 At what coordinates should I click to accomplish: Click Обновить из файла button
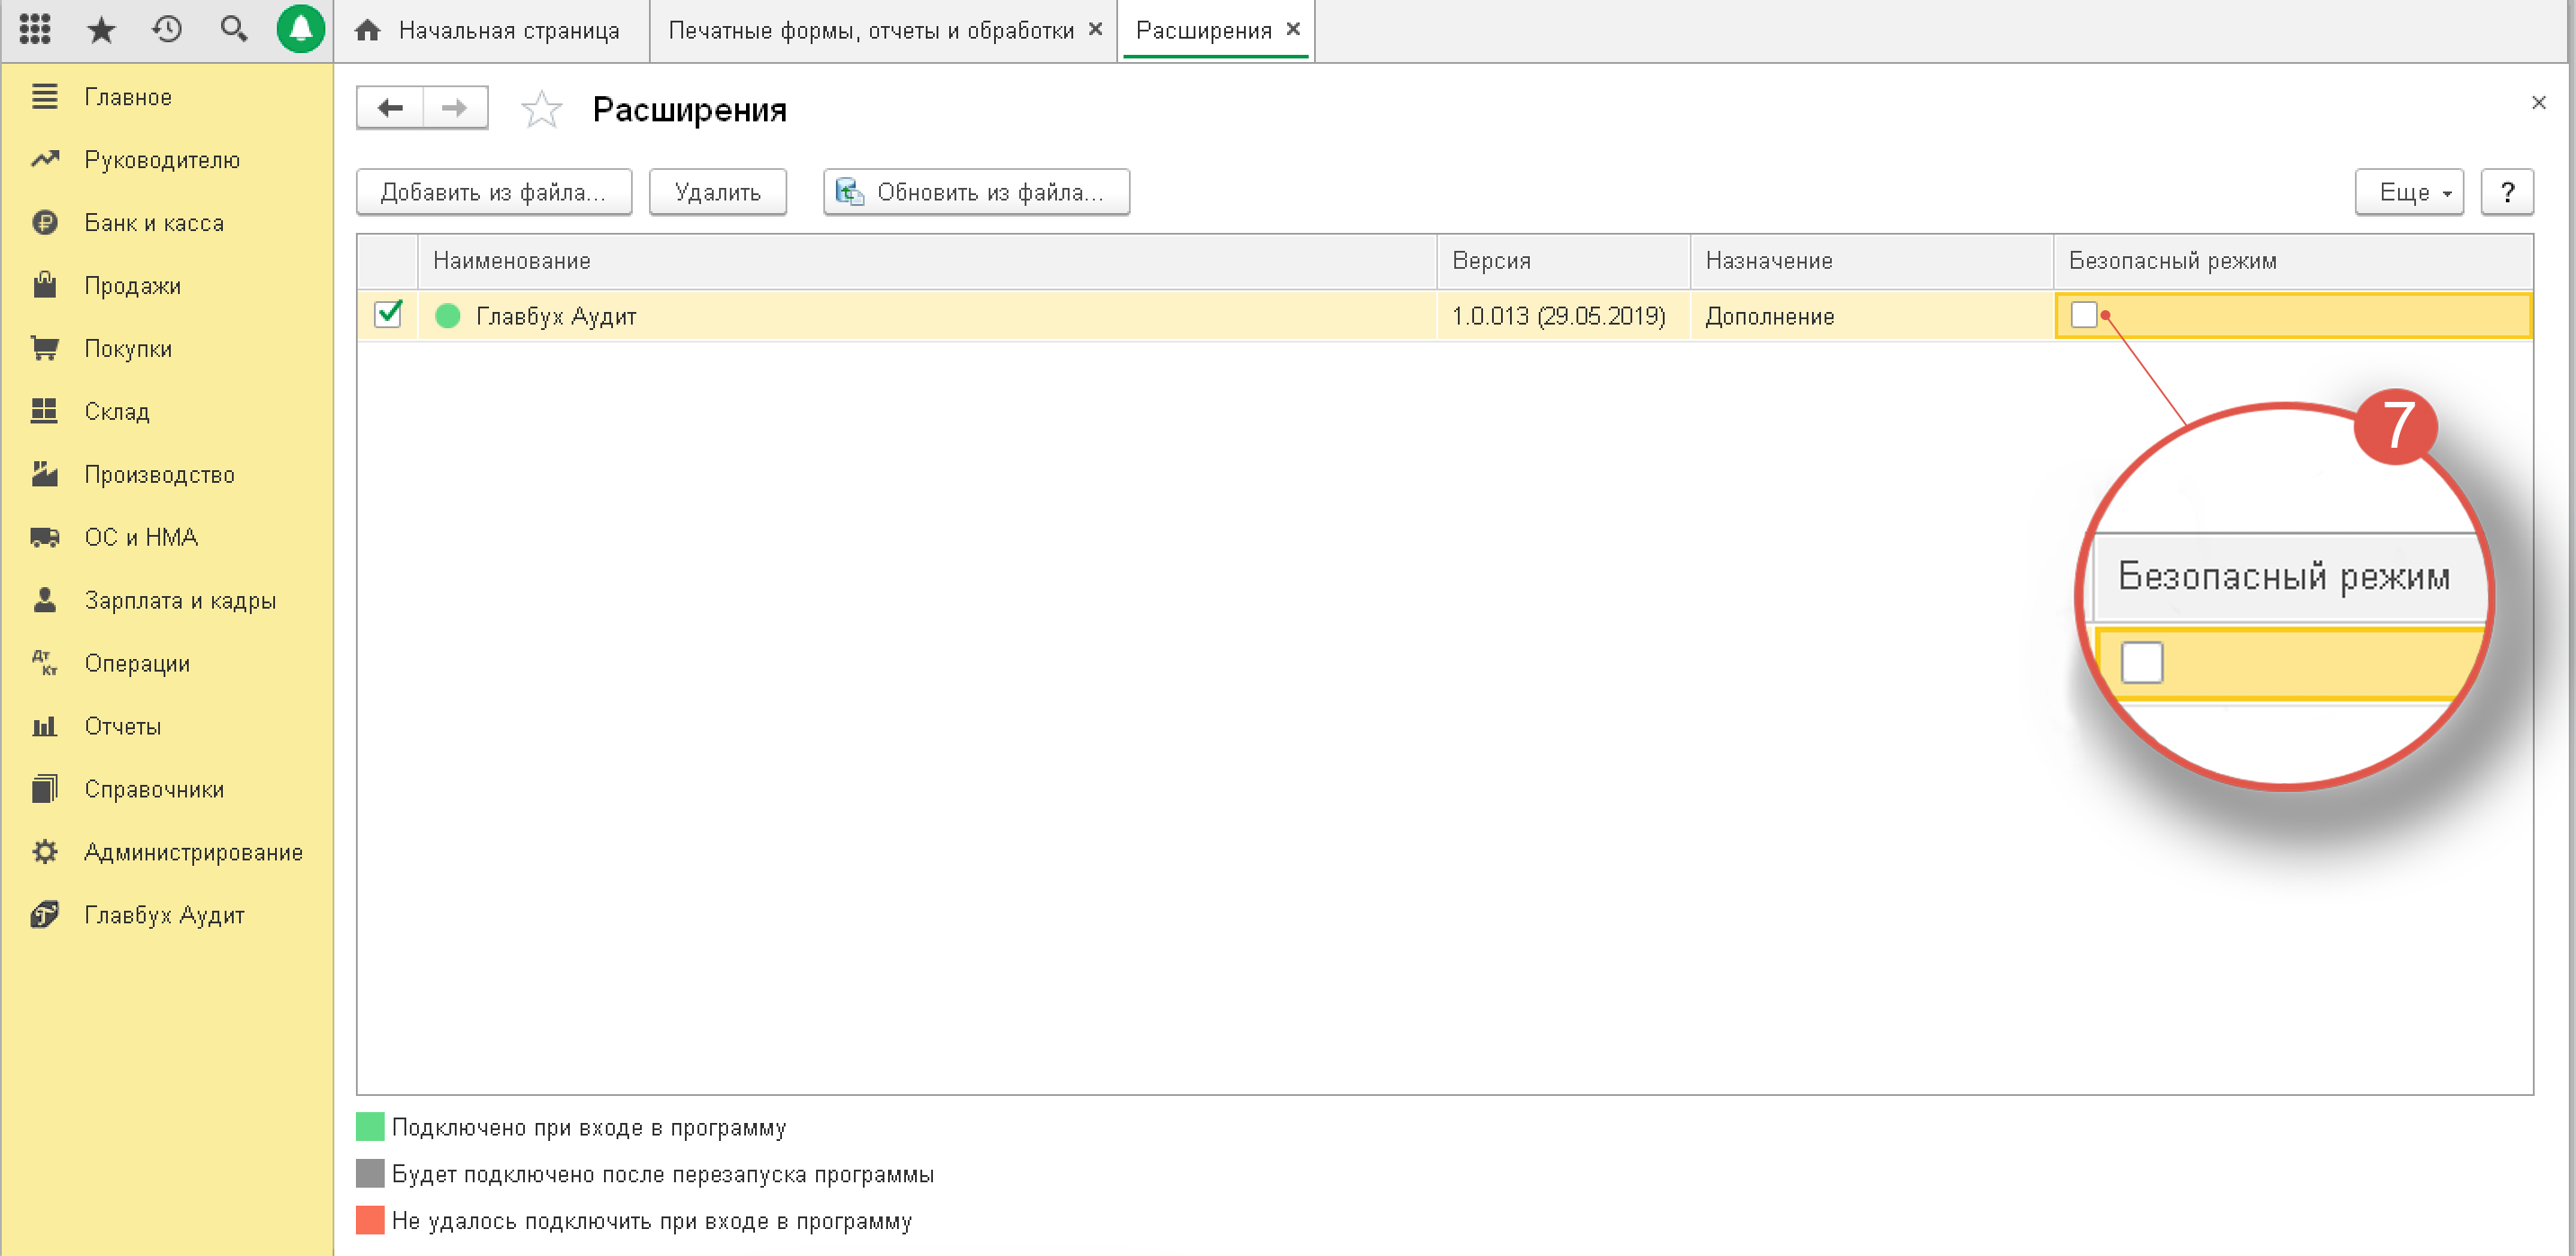[x=976, y=192]
